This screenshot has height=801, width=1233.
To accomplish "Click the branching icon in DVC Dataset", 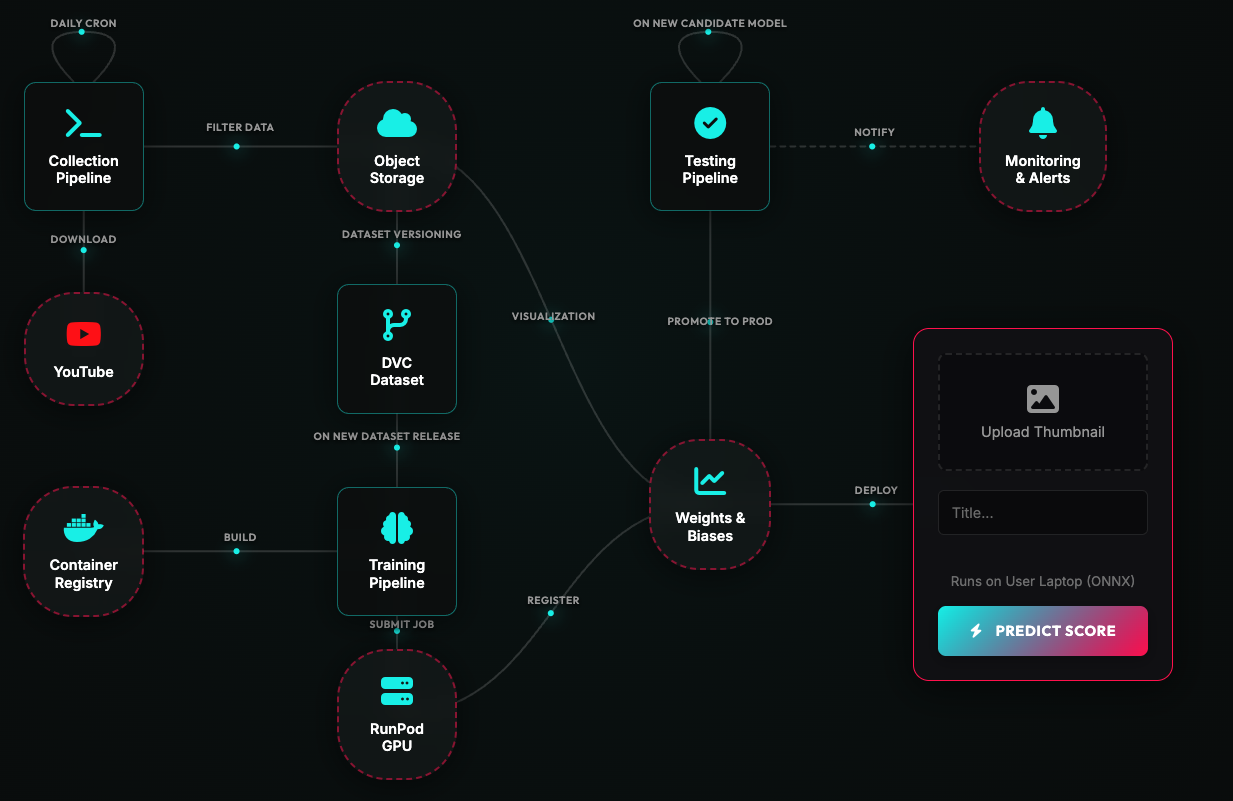I will click(397, 325).
